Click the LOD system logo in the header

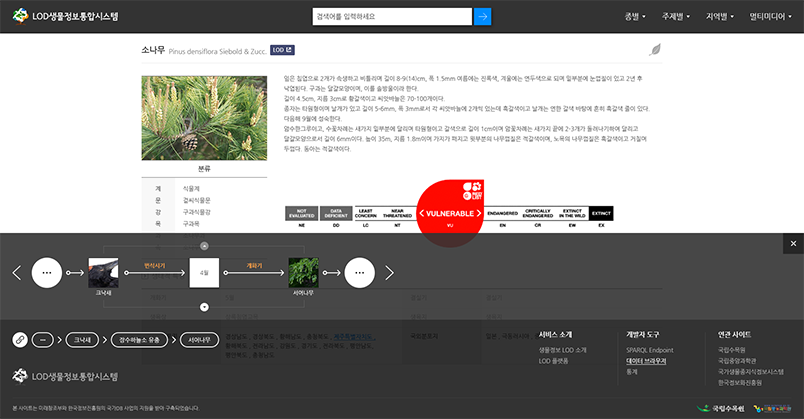(x=65, y=16)
